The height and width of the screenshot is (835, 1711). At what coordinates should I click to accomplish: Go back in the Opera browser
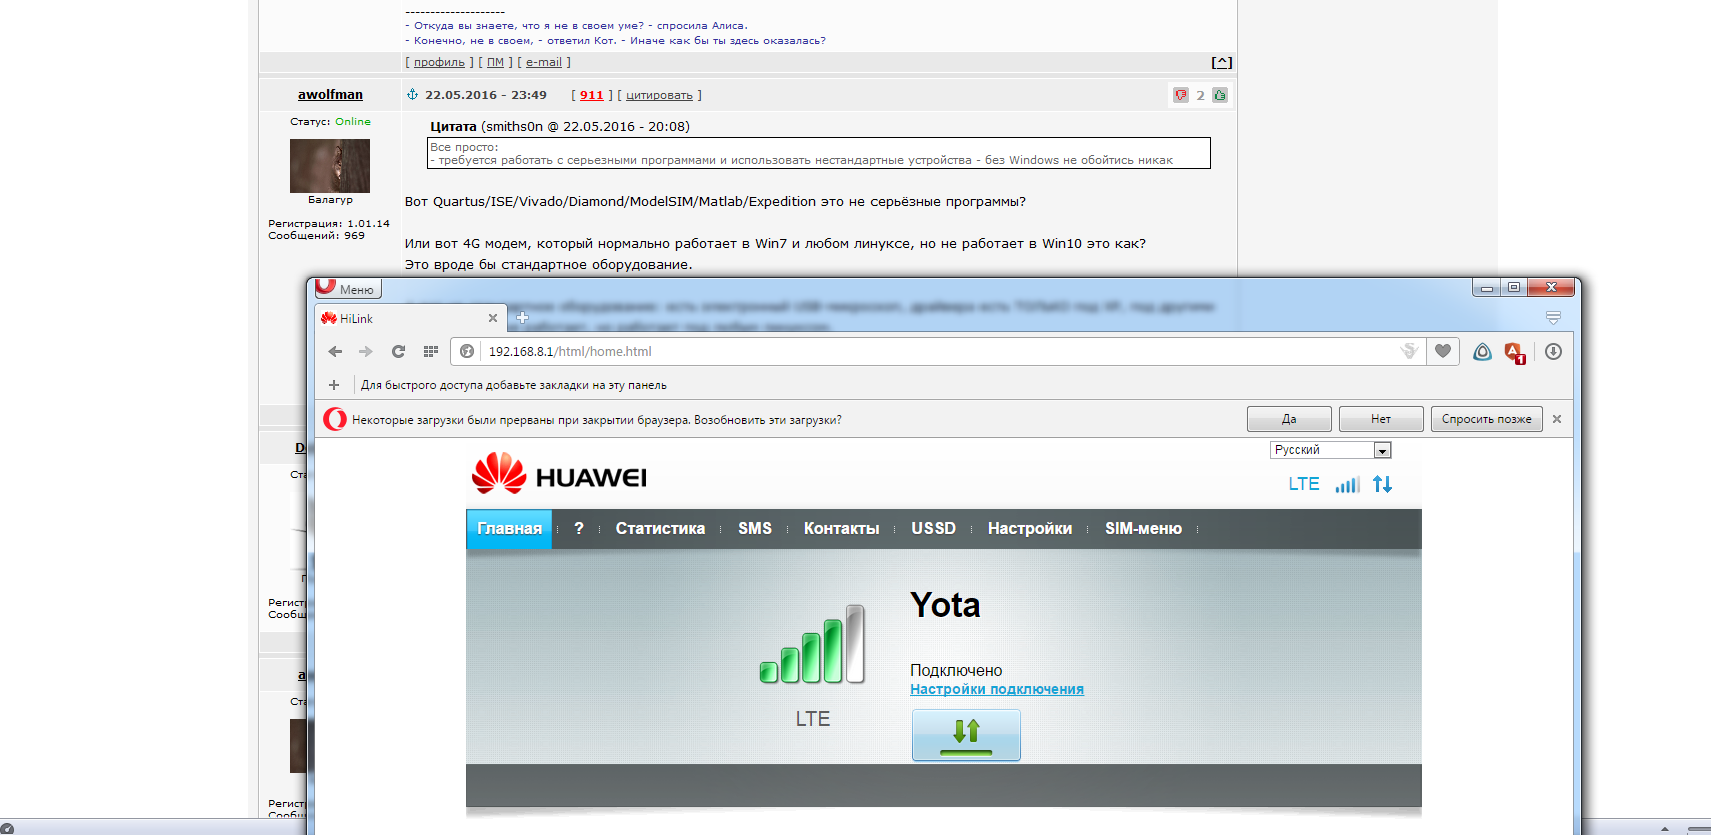pos(335,351)
